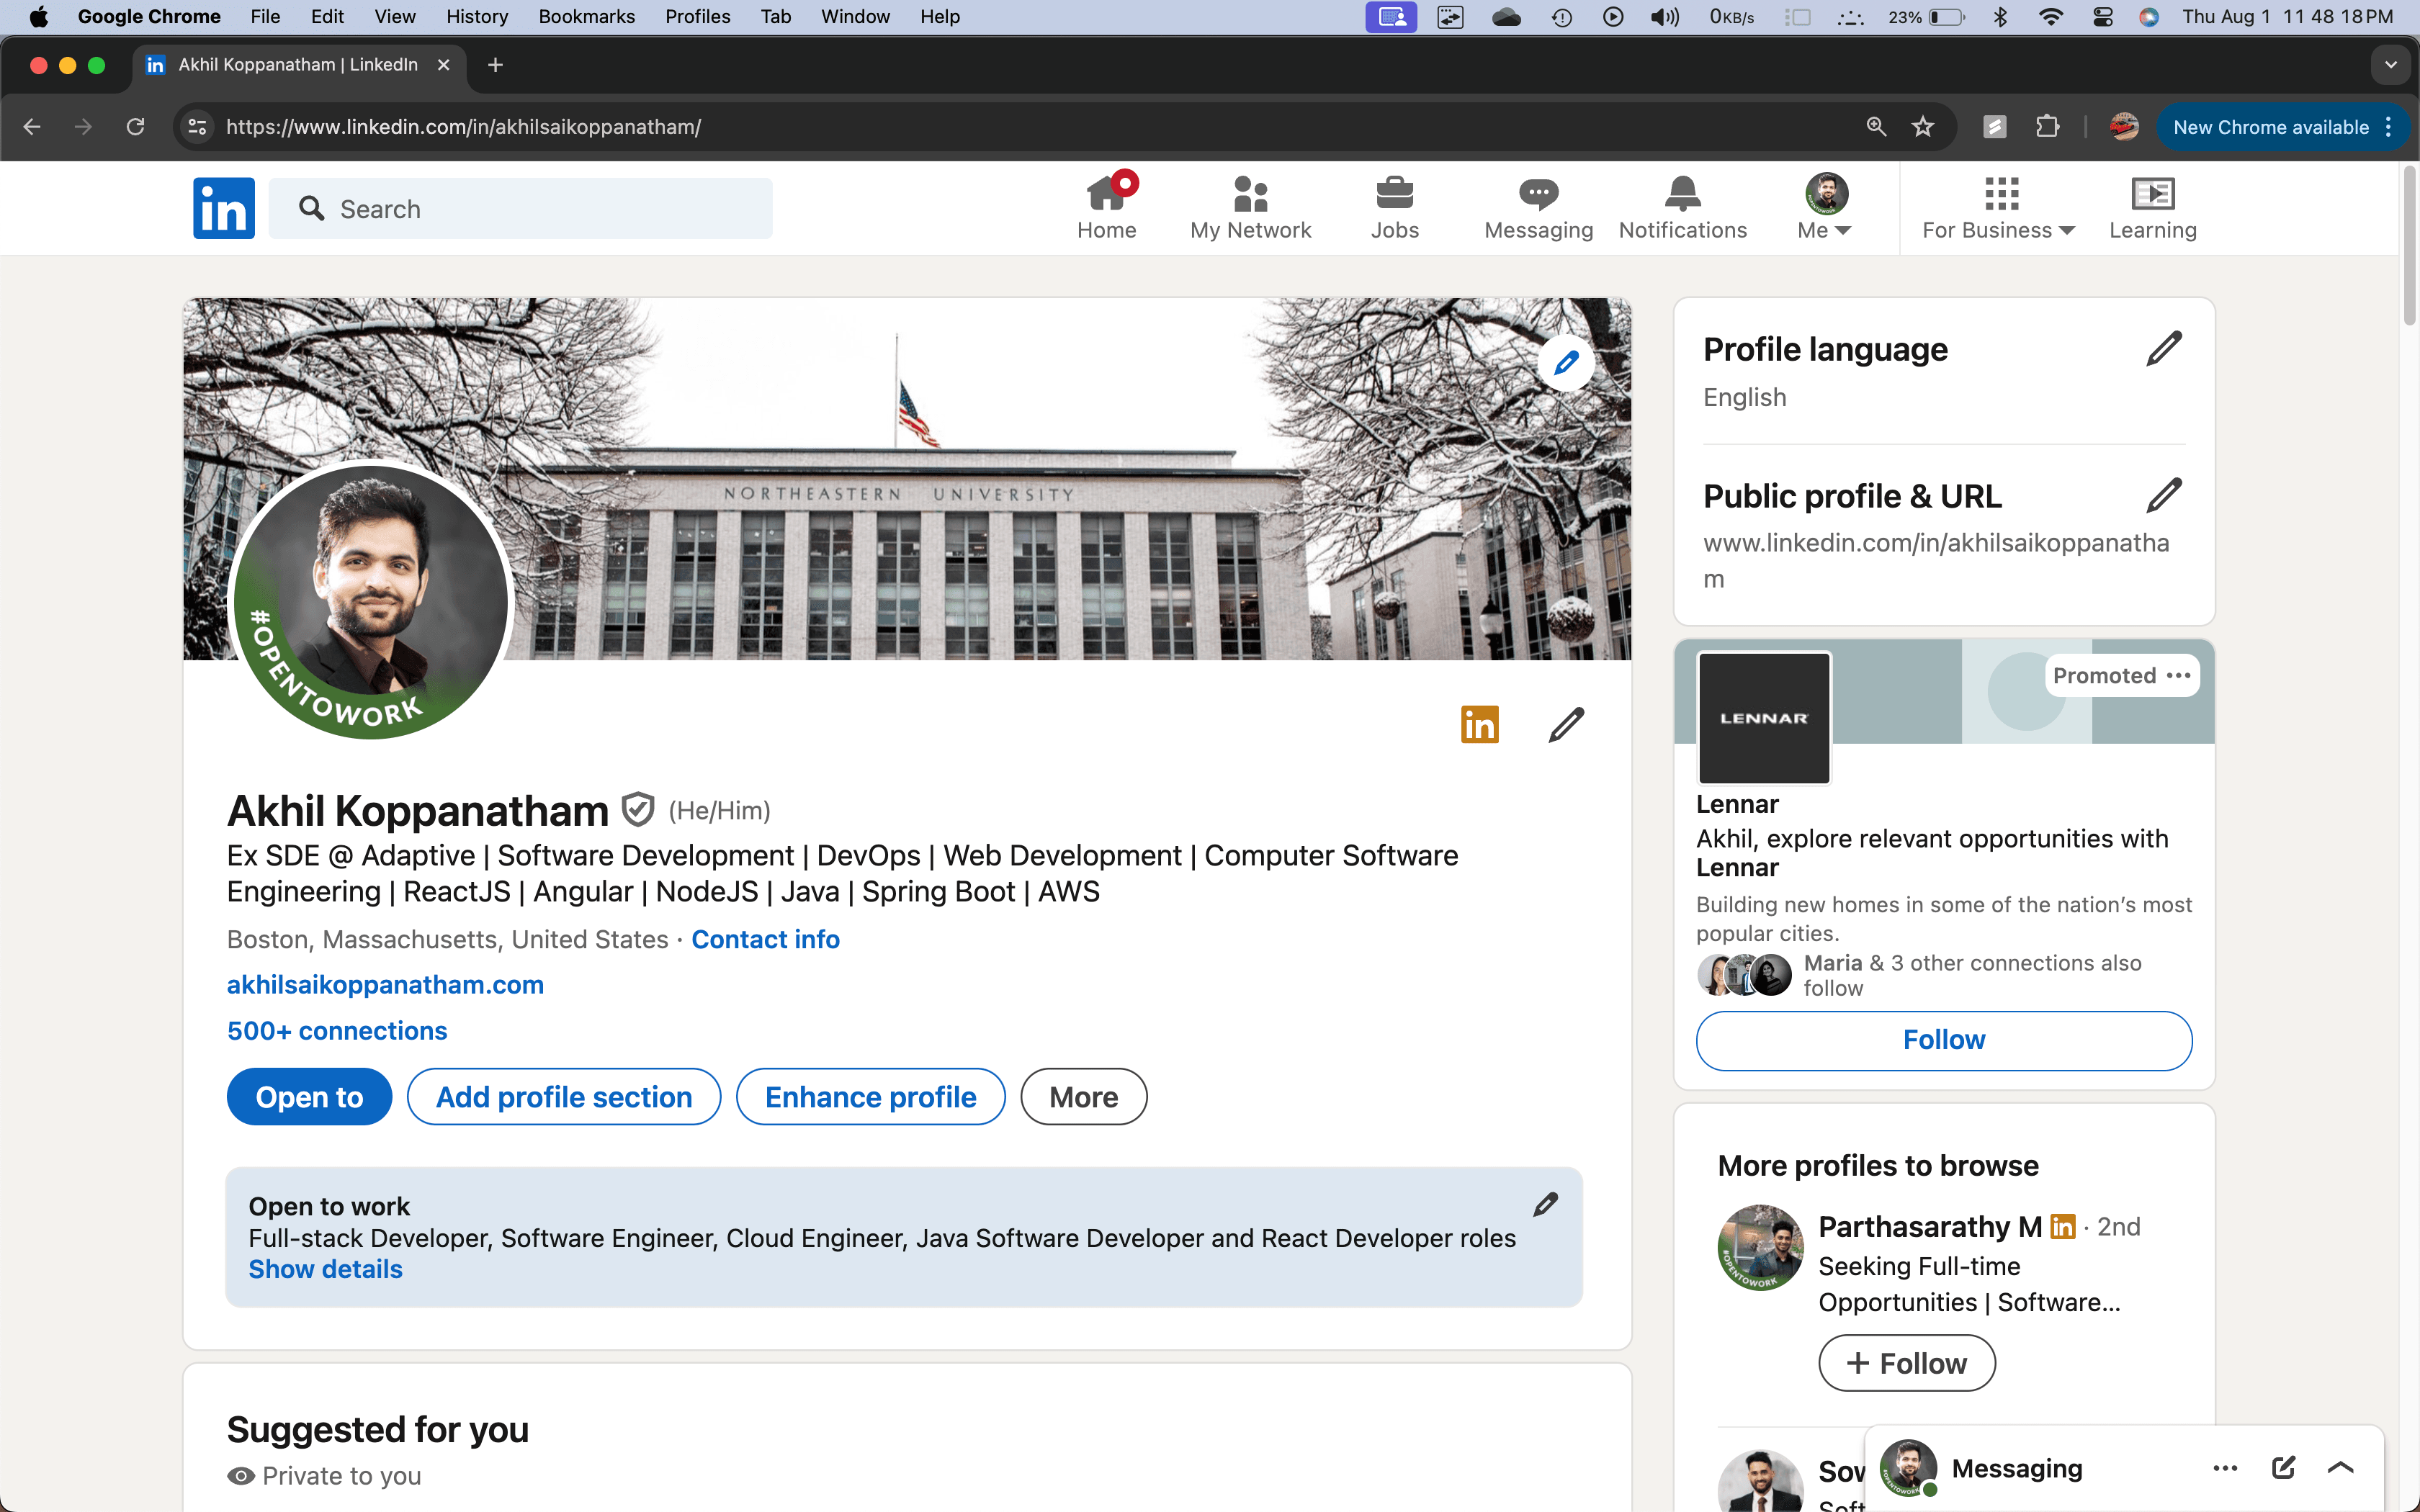Edit Profile language pencil icon

(x=2164, y=349)
